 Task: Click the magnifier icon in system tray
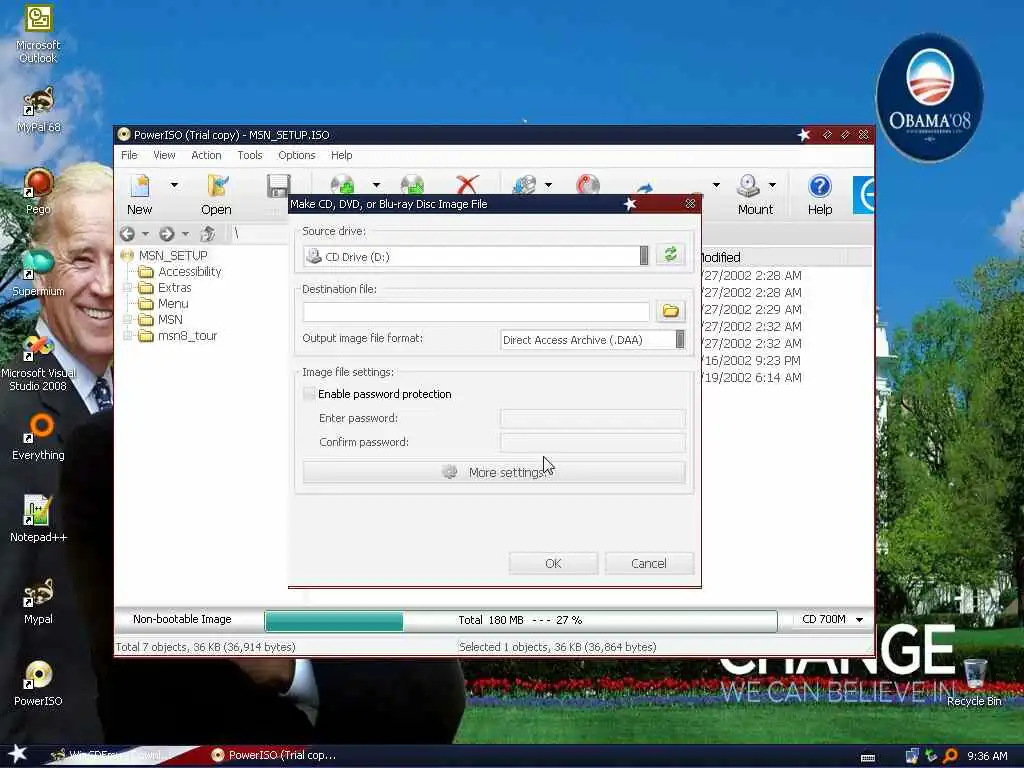[950, 756]
